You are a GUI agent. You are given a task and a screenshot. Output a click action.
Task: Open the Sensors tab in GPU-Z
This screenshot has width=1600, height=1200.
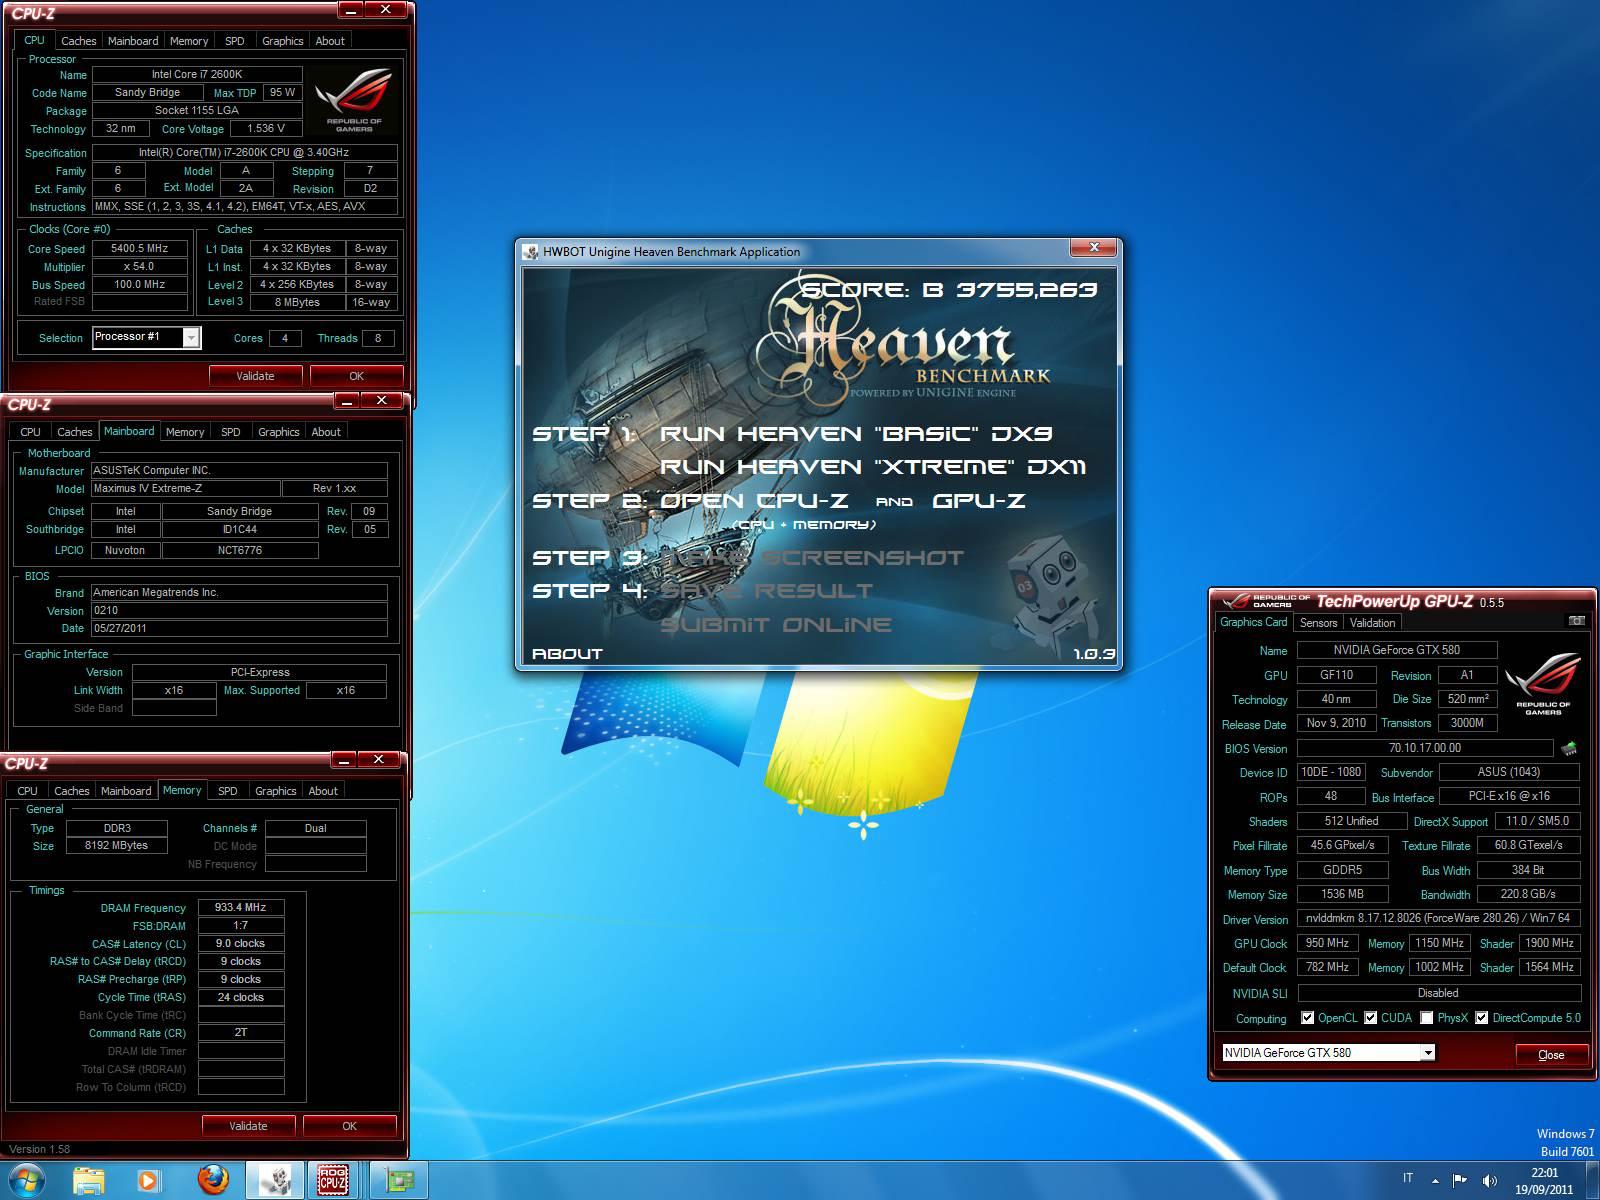tap(1318, 622)
